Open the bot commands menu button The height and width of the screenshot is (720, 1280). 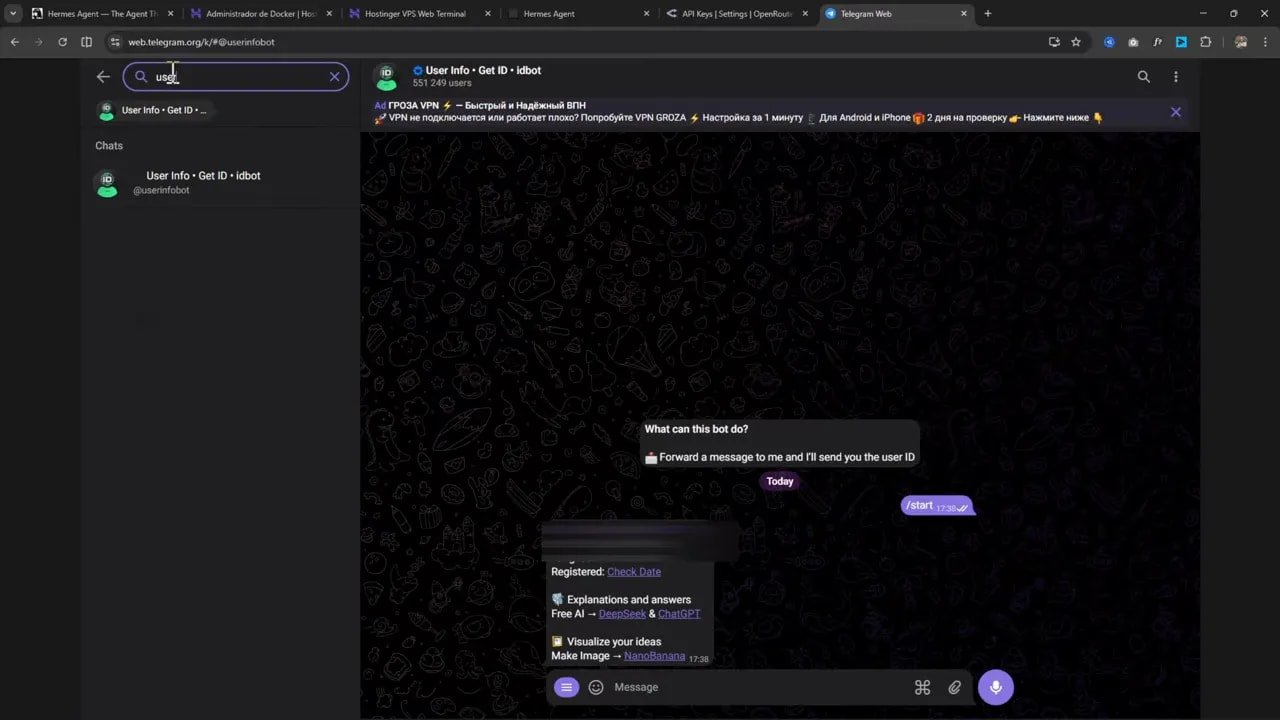[566, 687]
